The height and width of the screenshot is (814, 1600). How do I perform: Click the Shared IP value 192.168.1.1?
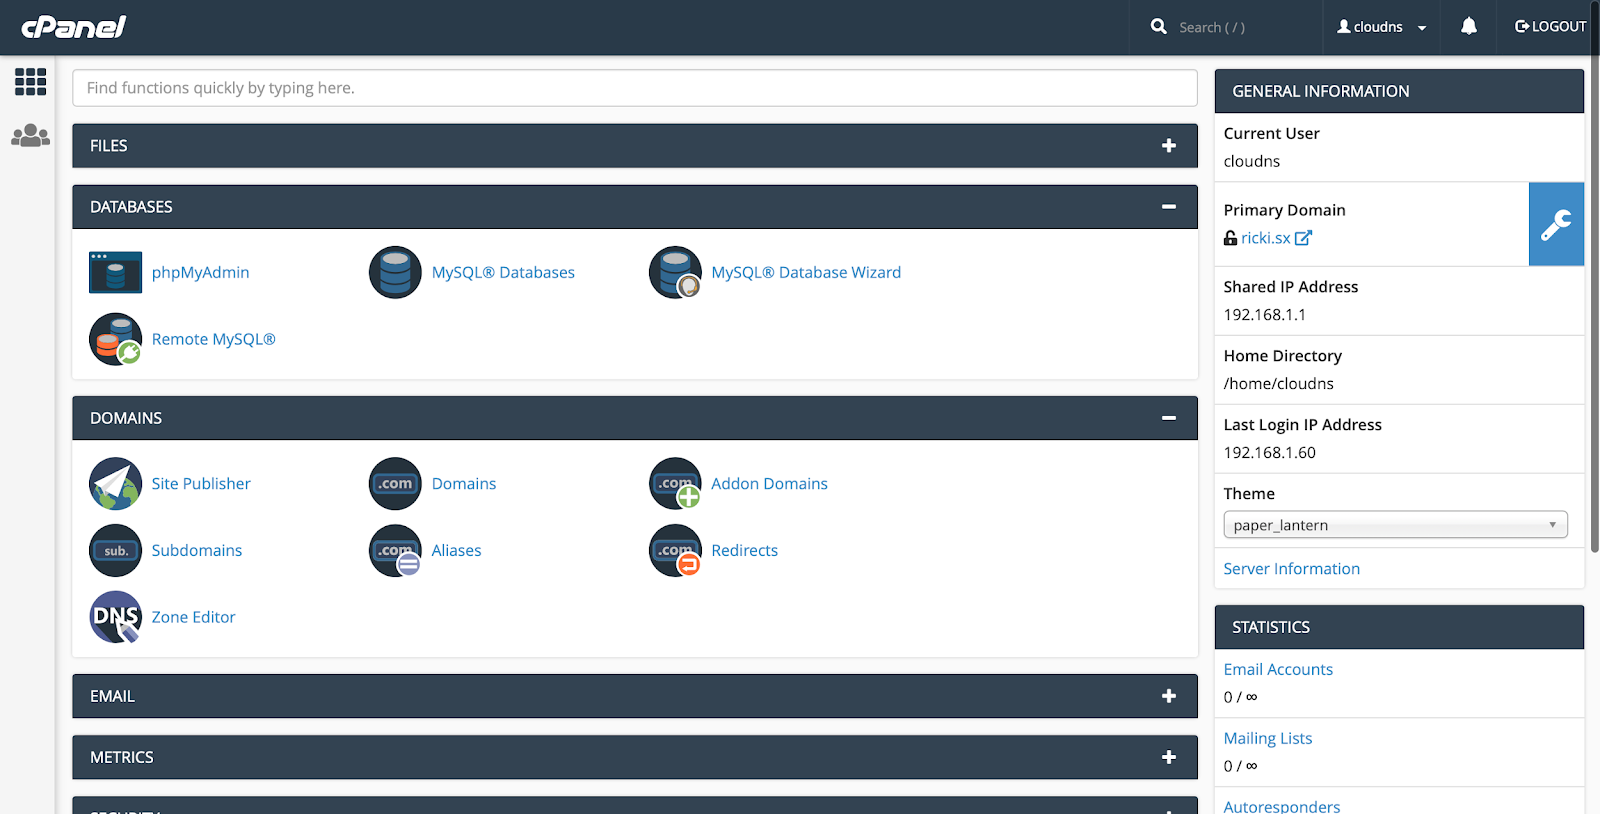[x=1264, y=315]
